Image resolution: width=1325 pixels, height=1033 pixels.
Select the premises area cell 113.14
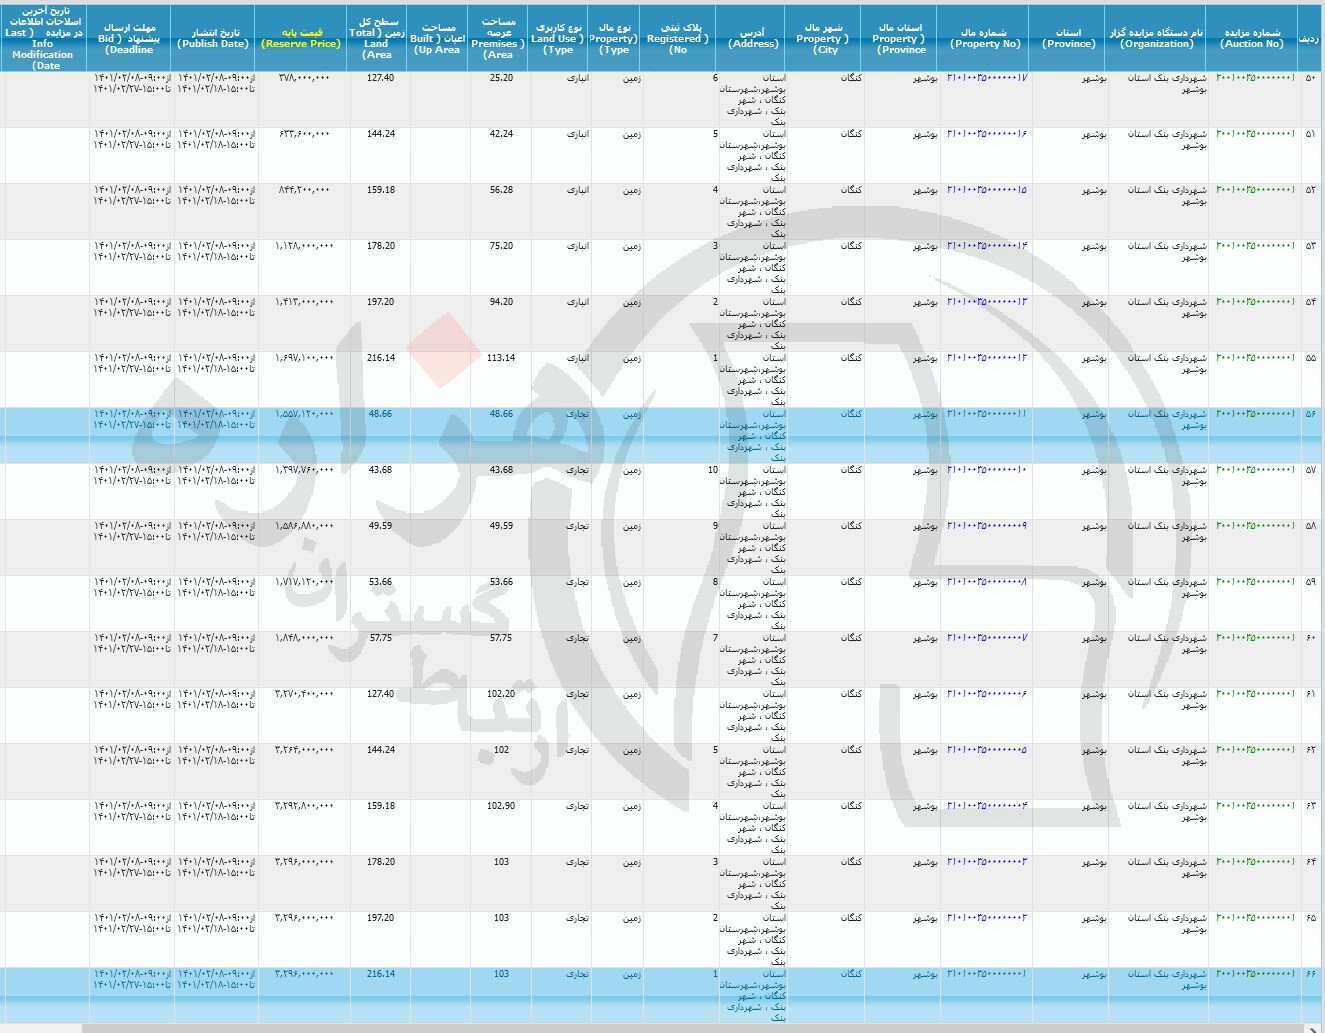pos(501,358)
